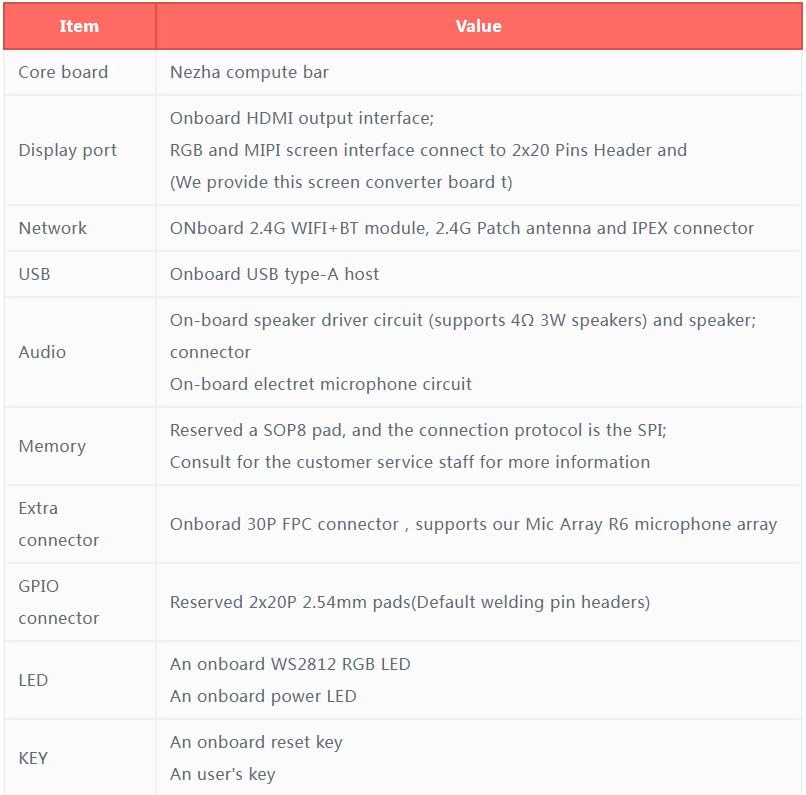Click the Onboard USB type-A host text
Viewport: 806px width, 795px height.
(274, 274)
